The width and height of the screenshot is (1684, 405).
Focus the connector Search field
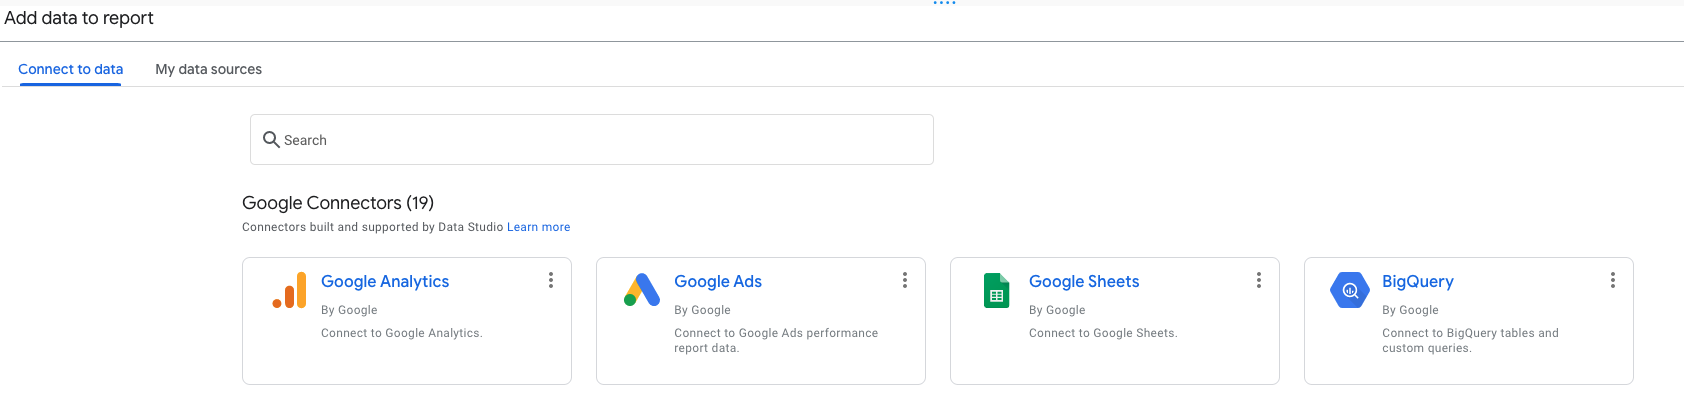[x=600, y=140]
